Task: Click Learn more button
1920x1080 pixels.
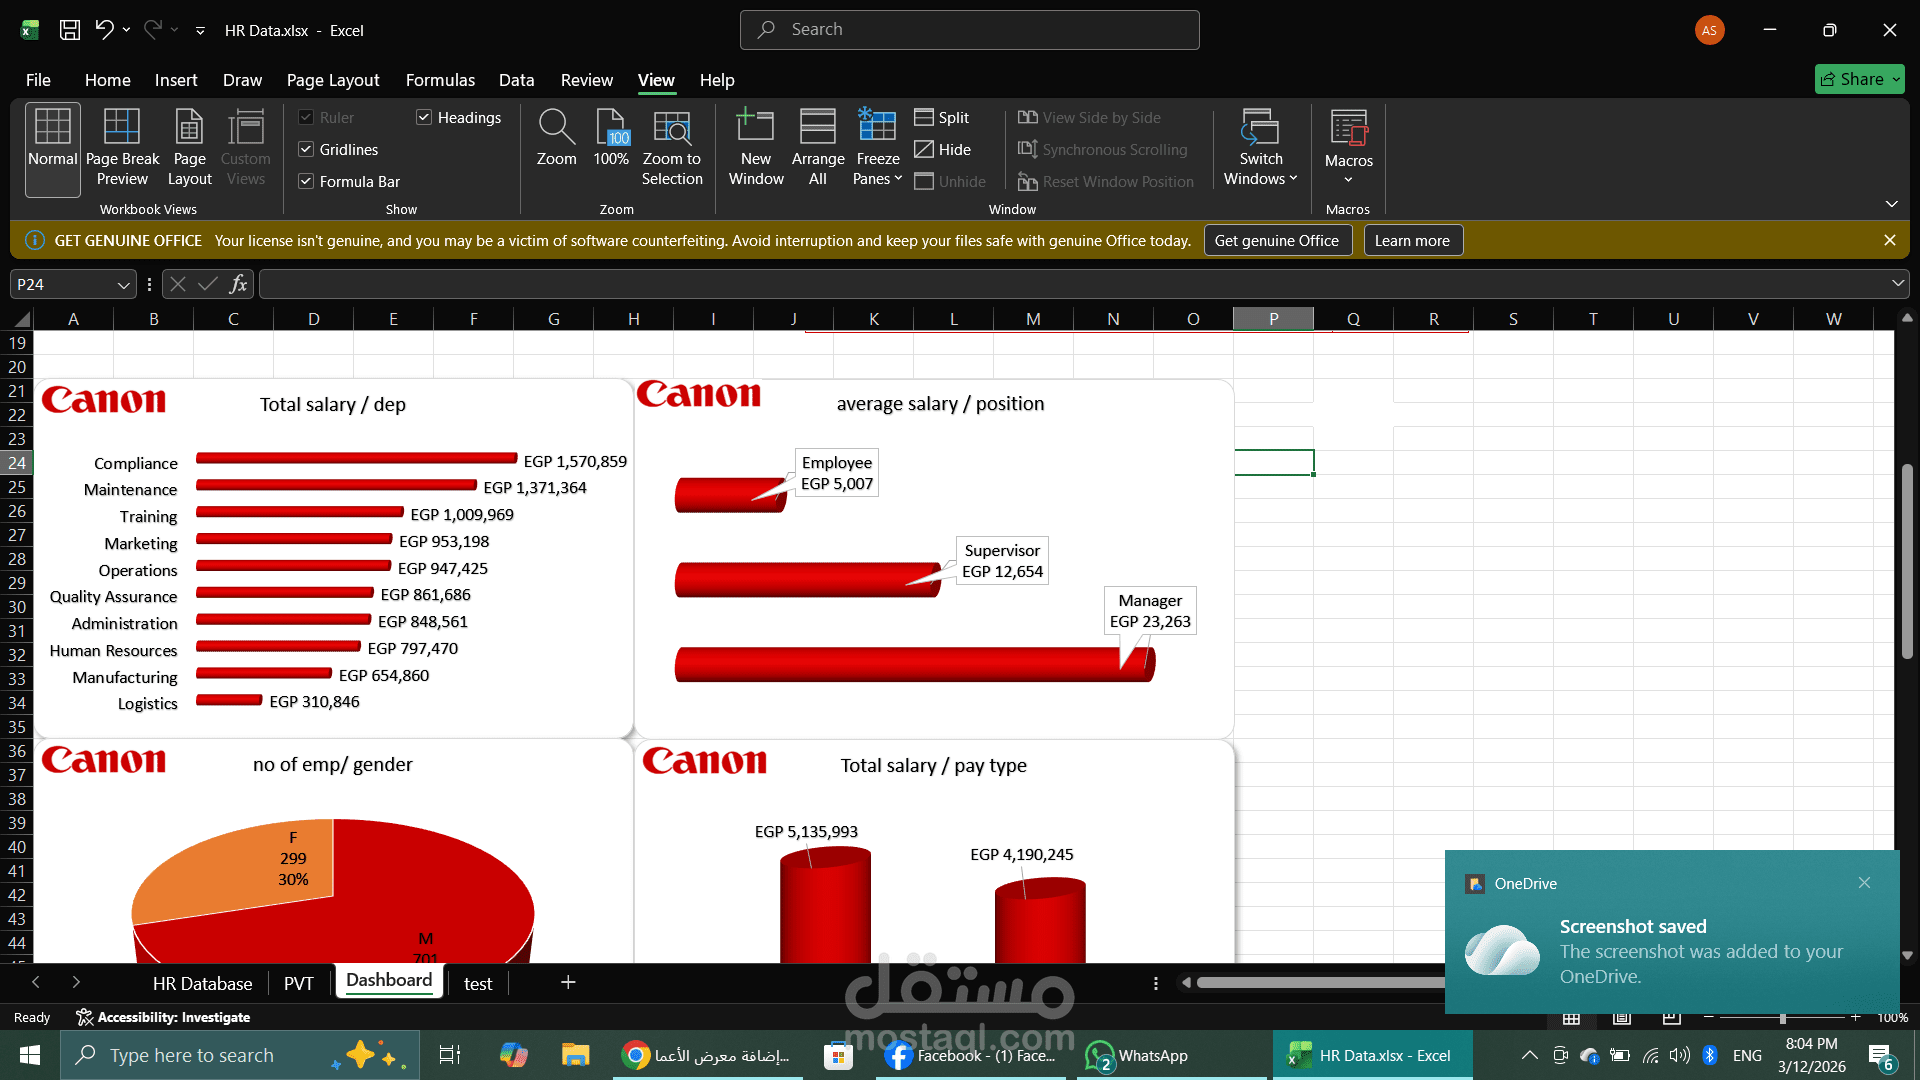Action: pos(1412,241)
